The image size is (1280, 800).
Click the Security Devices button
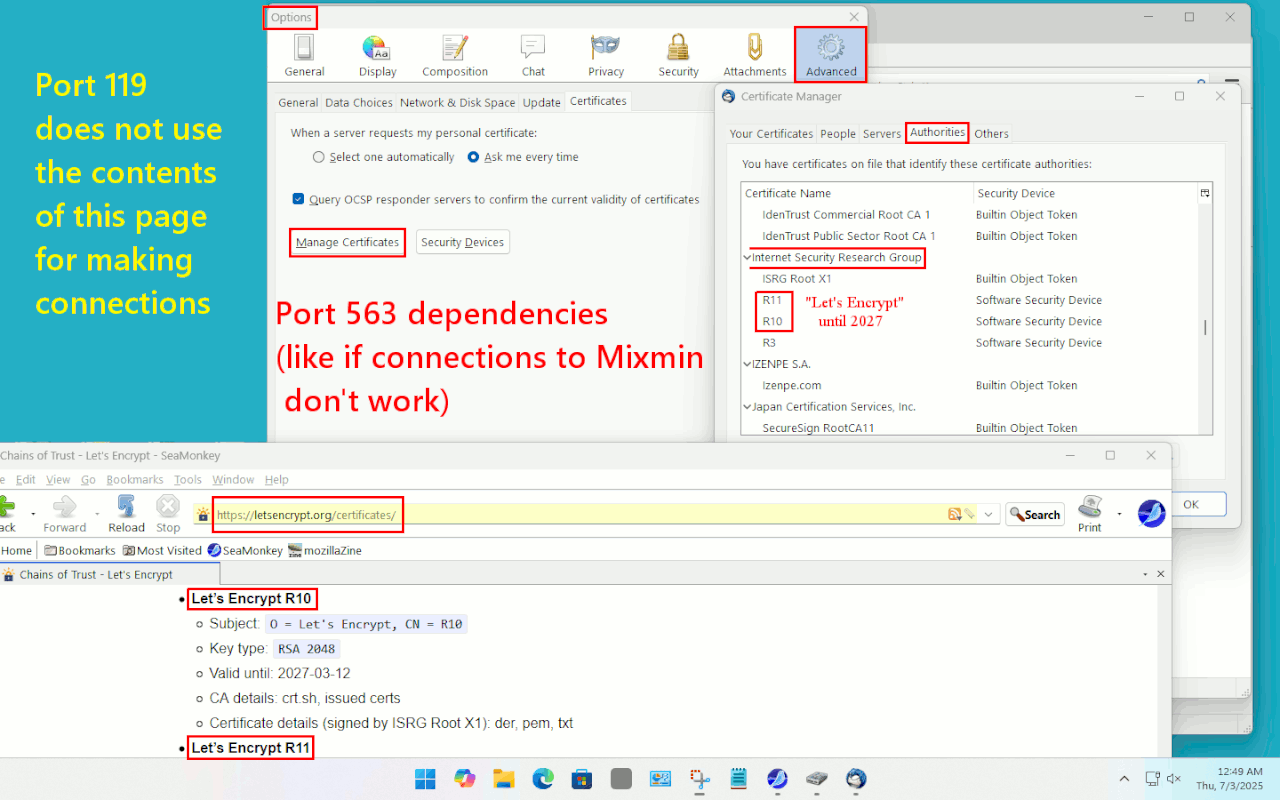click(x=462, y=242)
